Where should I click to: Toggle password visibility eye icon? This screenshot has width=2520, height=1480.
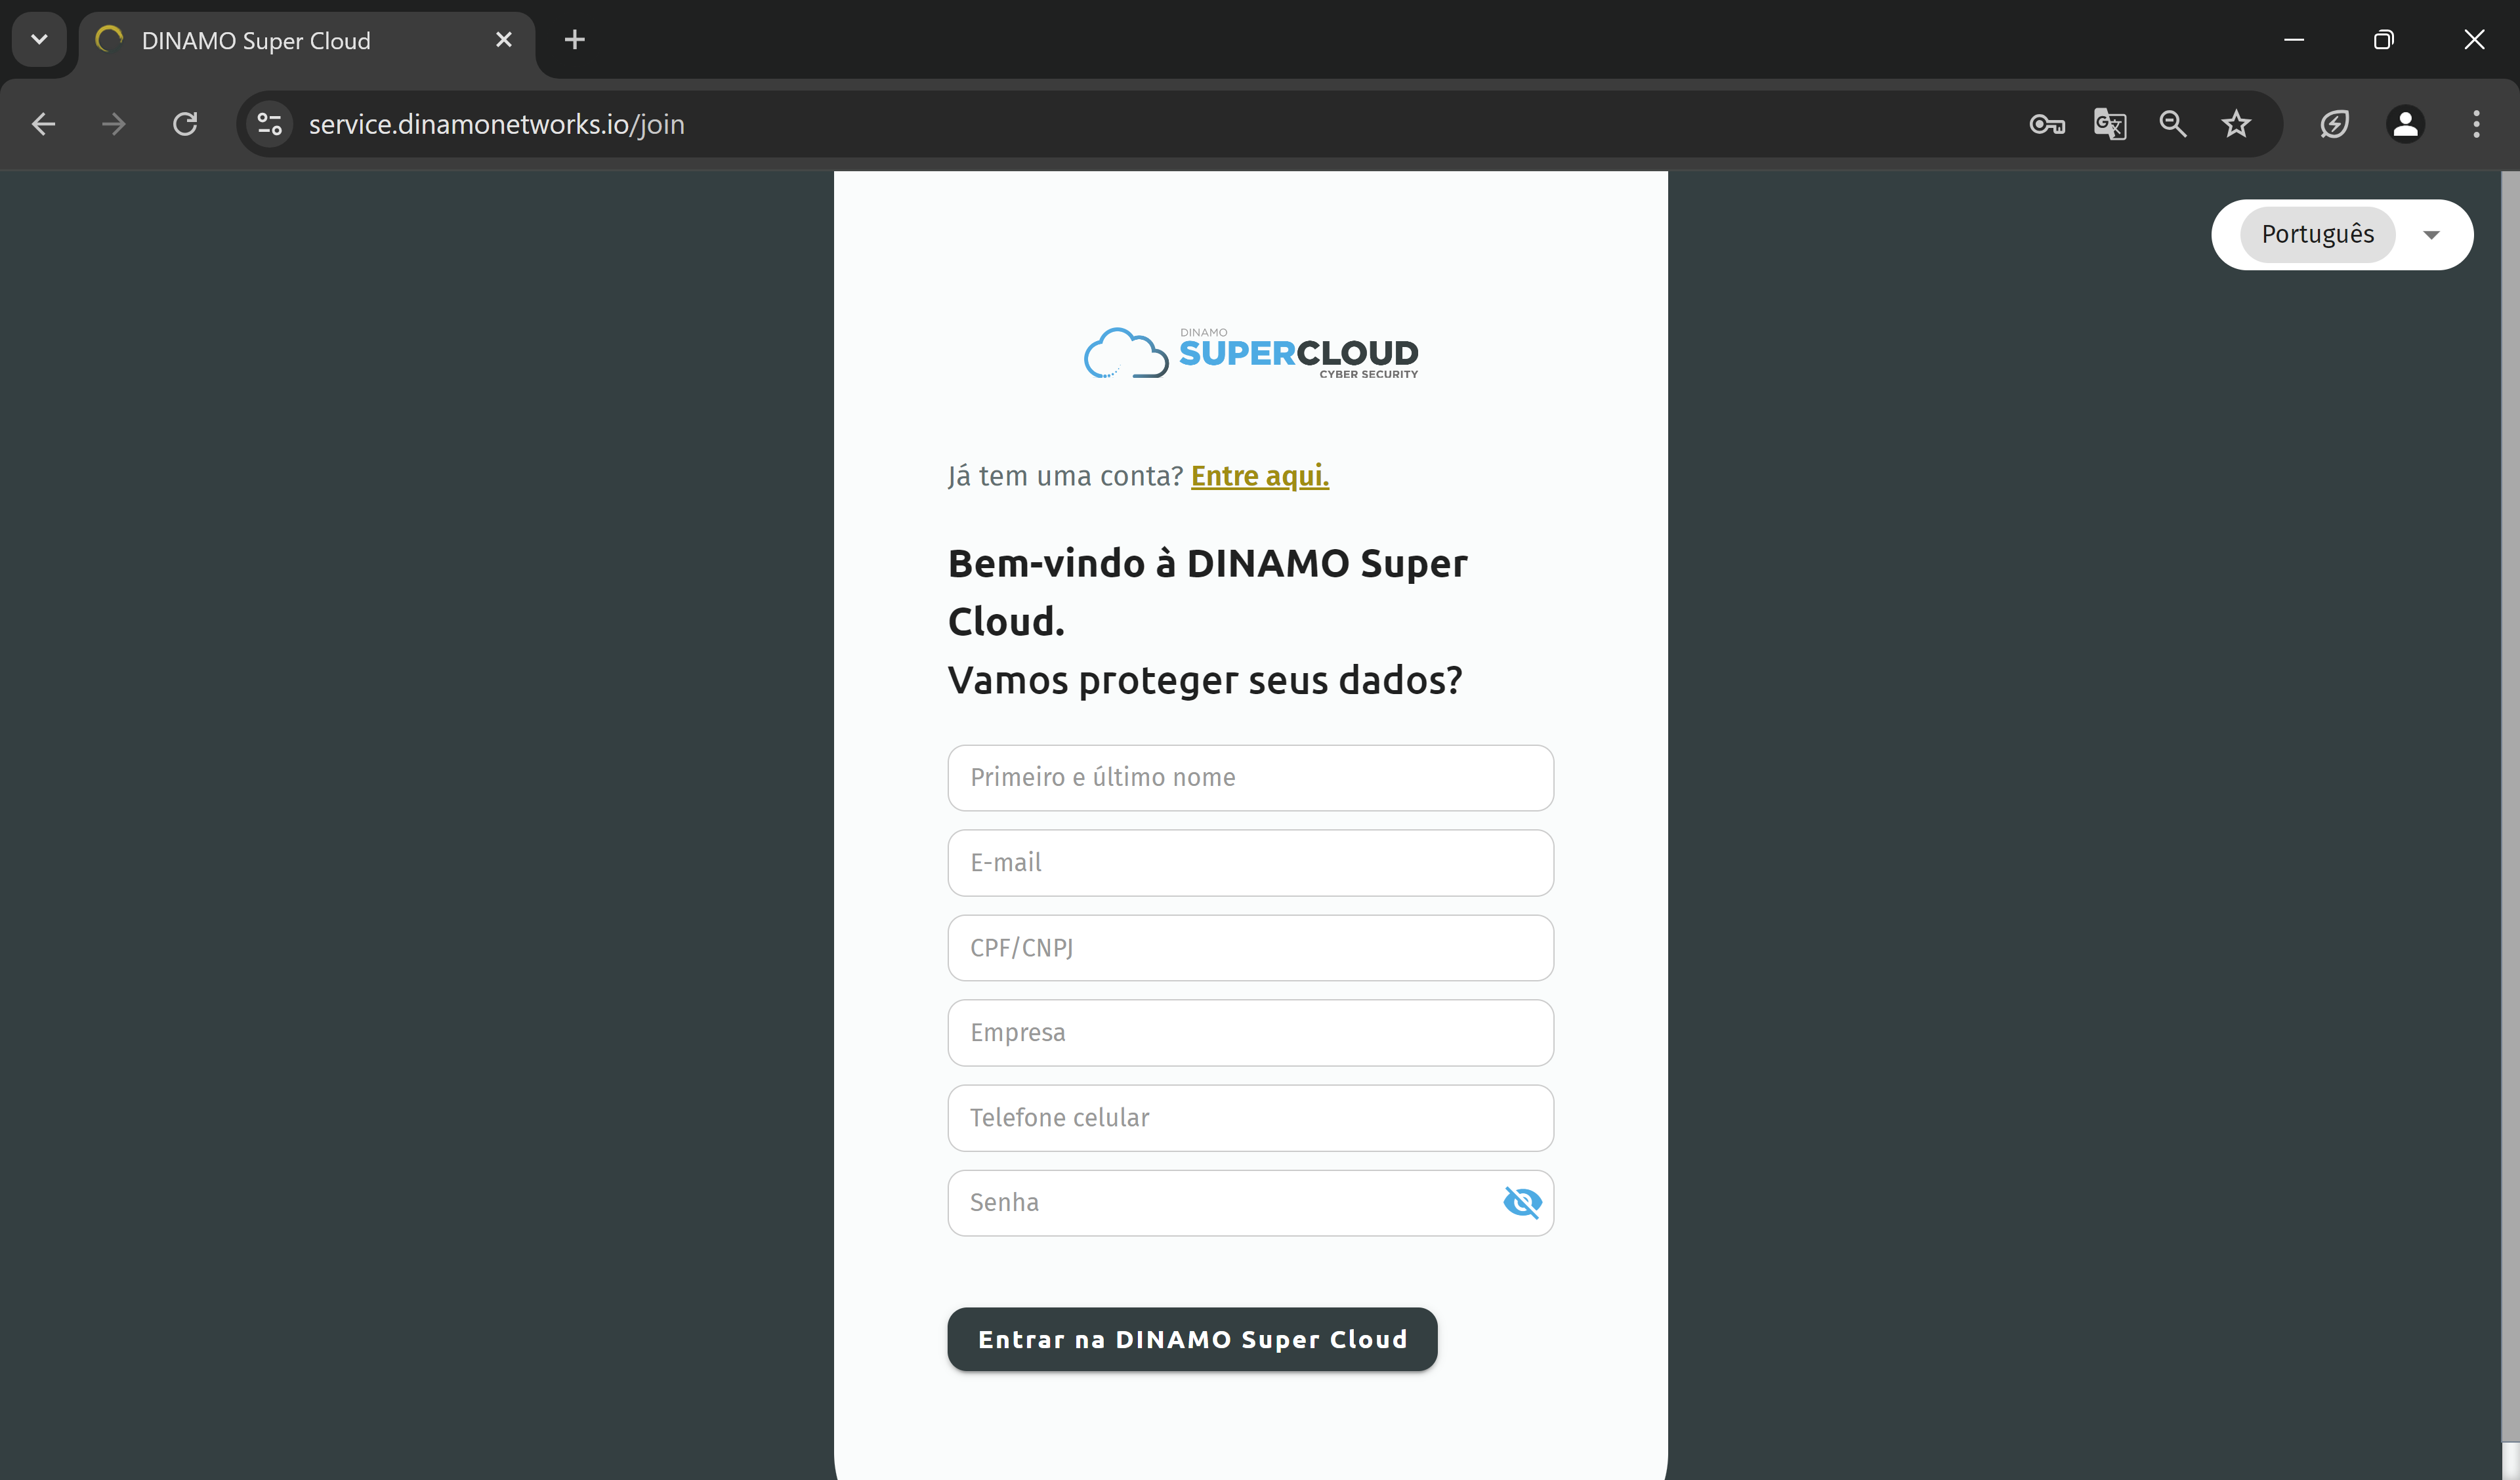pos(1521,1202)
